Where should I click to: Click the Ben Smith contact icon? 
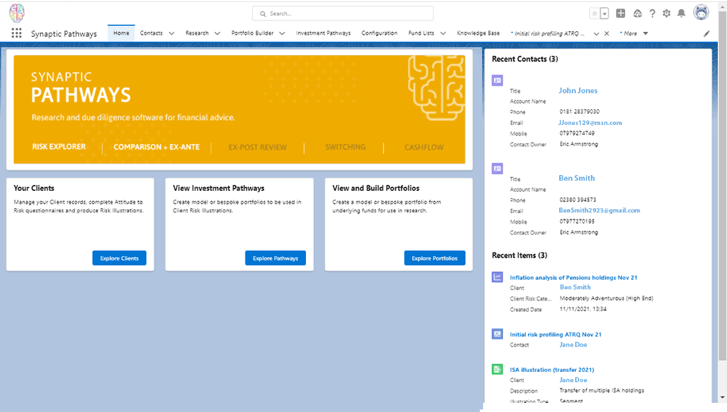[497, 168]
